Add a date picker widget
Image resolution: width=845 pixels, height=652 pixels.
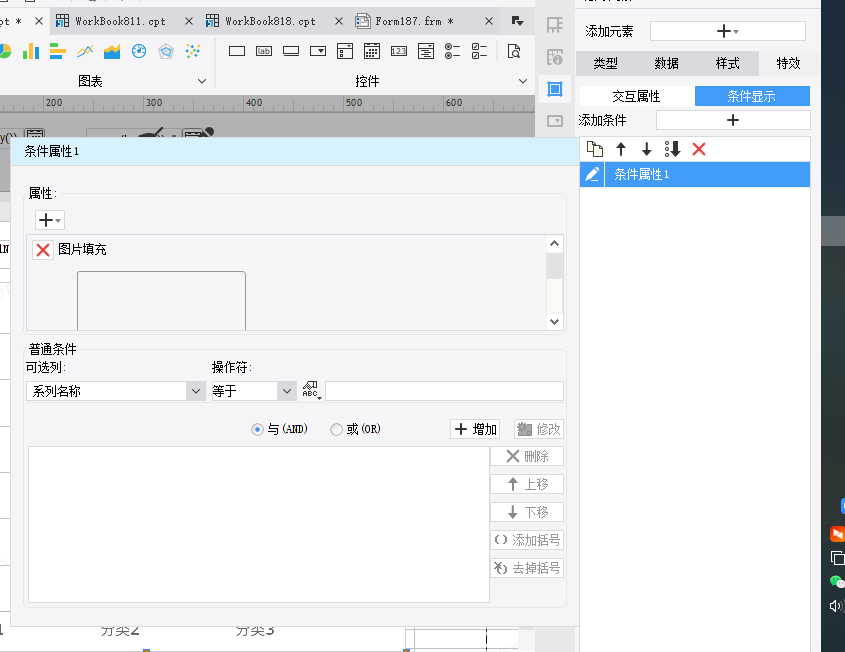tap(372, 51)
